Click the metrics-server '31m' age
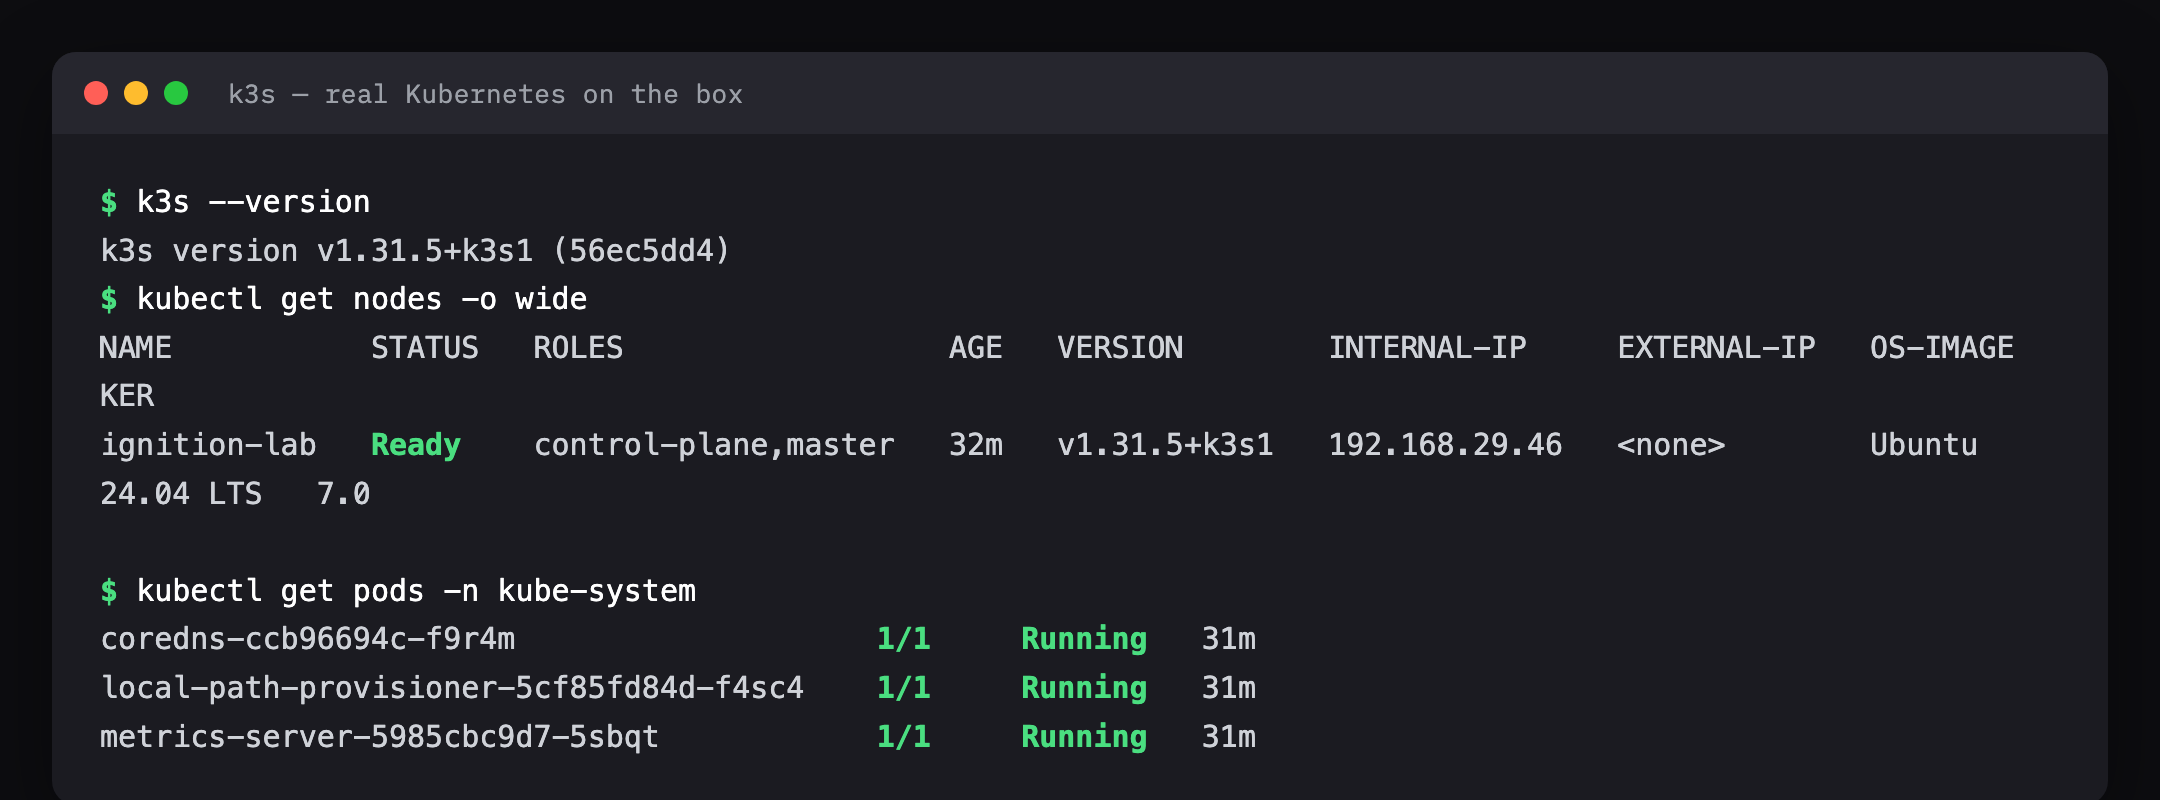The width and height of the screenshot is (2160, 800). (1229, 737)
